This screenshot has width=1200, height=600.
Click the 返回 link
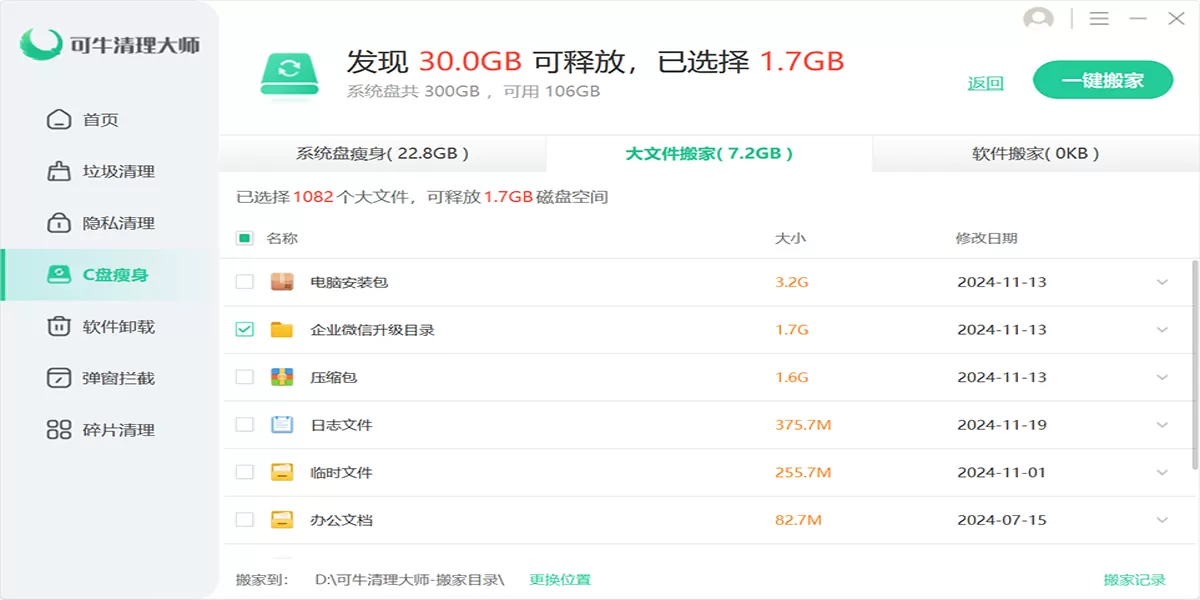(985, 83)
